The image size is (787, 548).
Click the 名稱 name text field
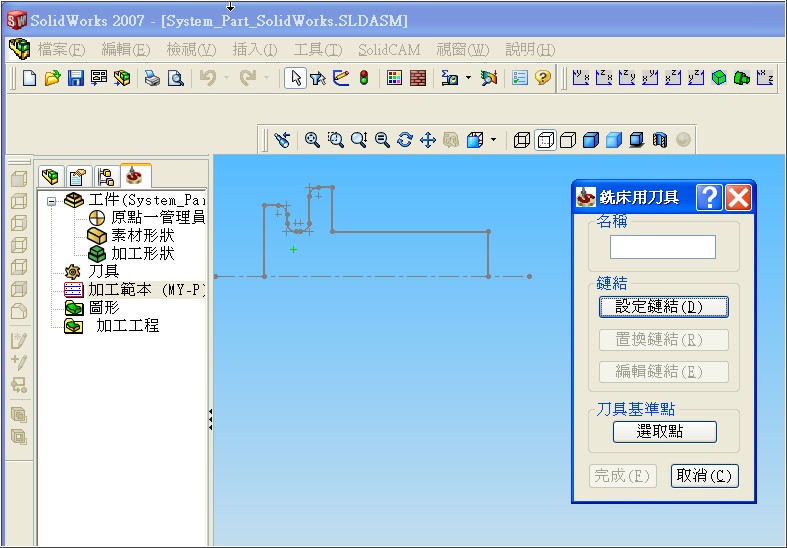663,247
